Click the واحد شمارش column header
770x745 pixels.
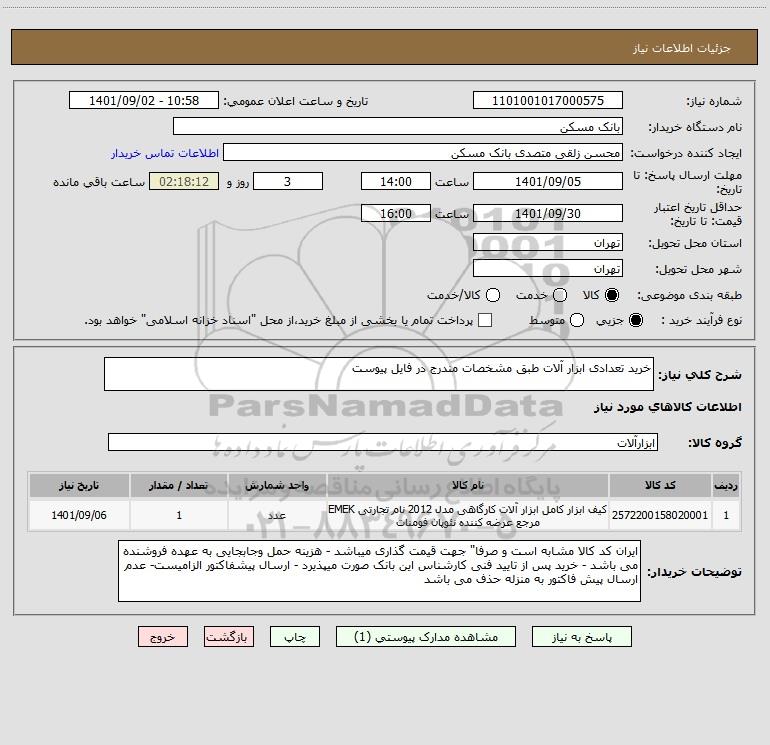point(277,485)
